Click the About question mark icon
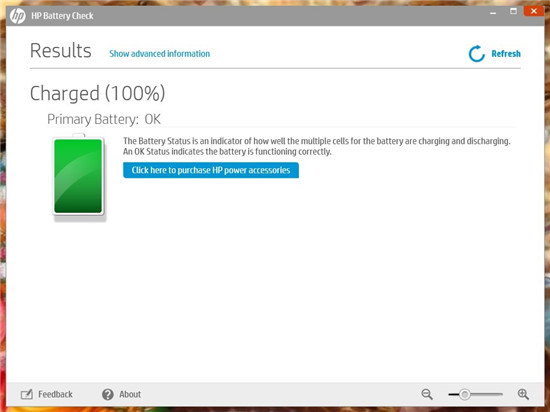Image resolution: width=550 pixels, height=412 pixels. 108,394
